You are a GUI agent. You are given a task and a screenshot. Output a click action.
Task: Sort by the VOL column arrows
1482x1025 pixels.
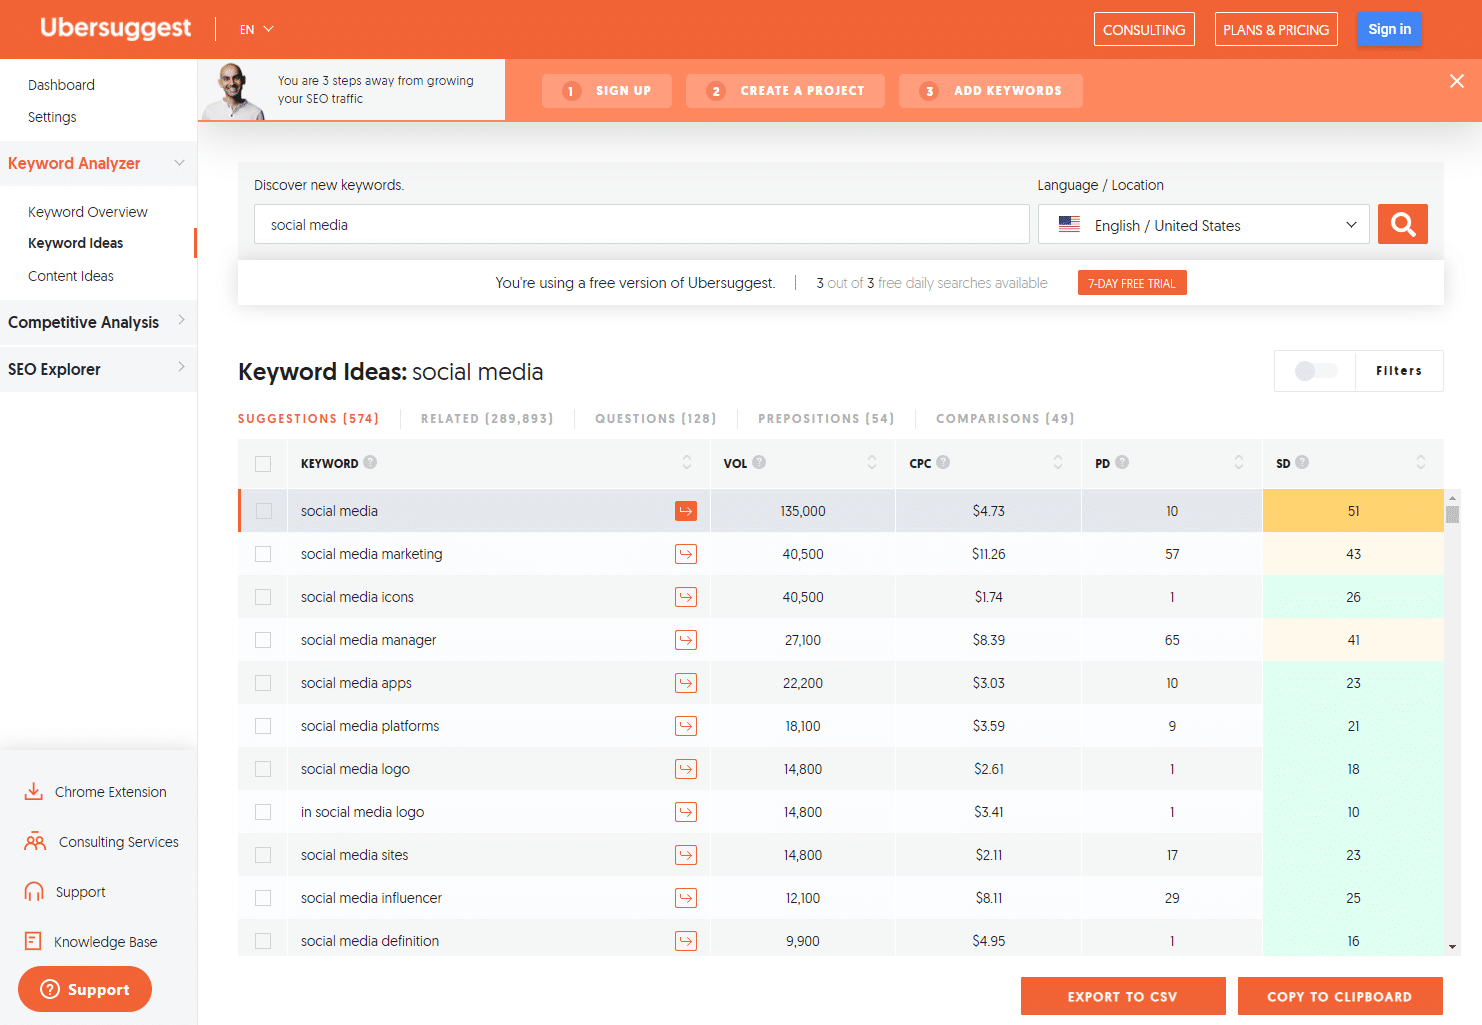coord(872,462)
